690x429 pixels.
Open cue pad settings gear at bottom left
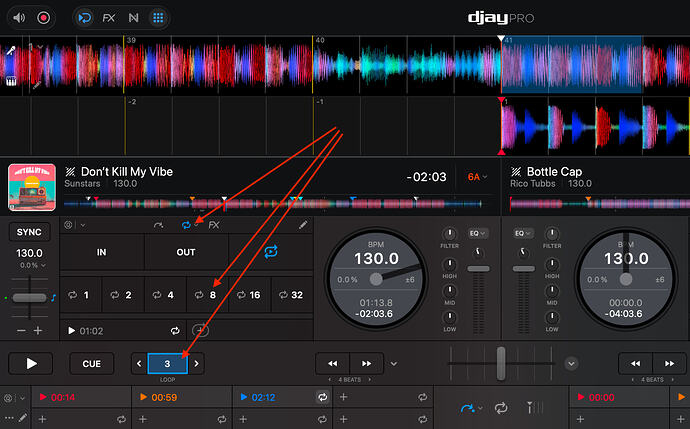8,398
